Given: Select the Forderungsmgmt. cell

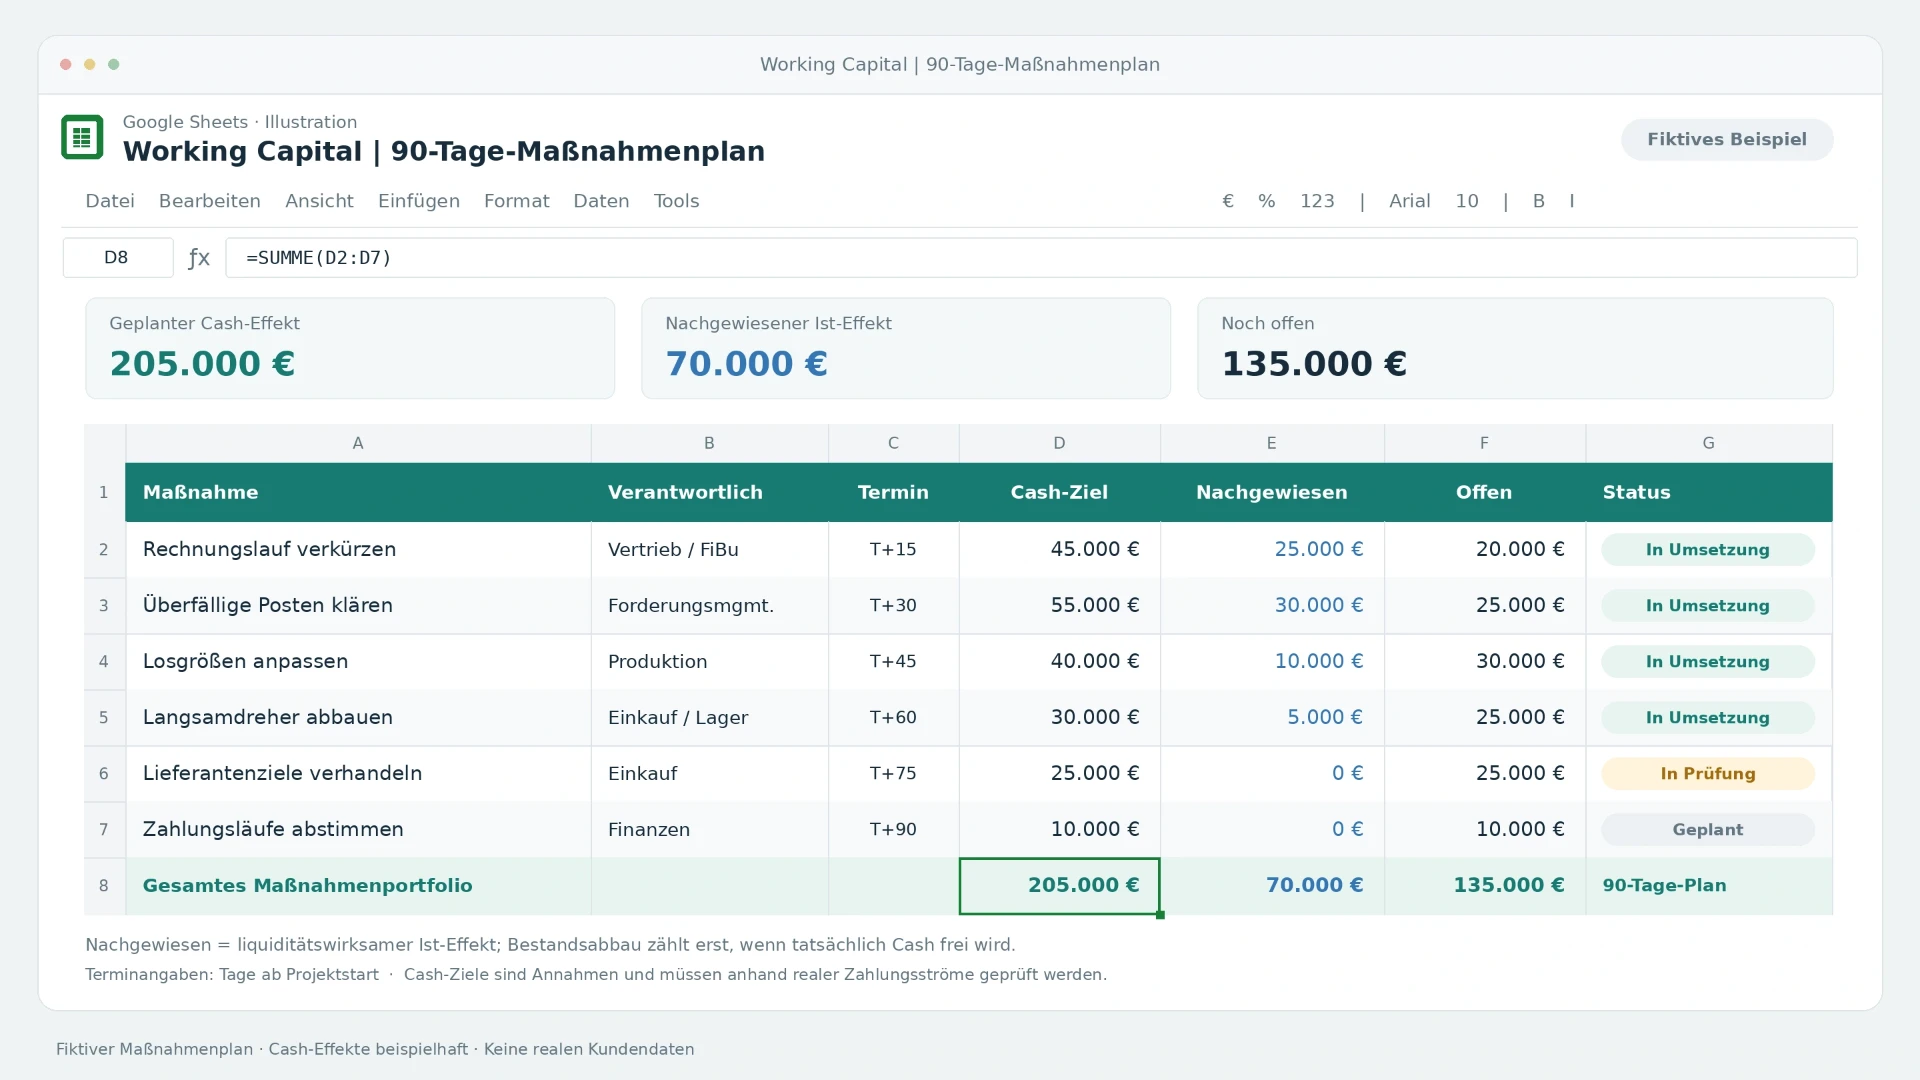Looking at the screenshot, I should pyautogui.click(x=709, y=605).
